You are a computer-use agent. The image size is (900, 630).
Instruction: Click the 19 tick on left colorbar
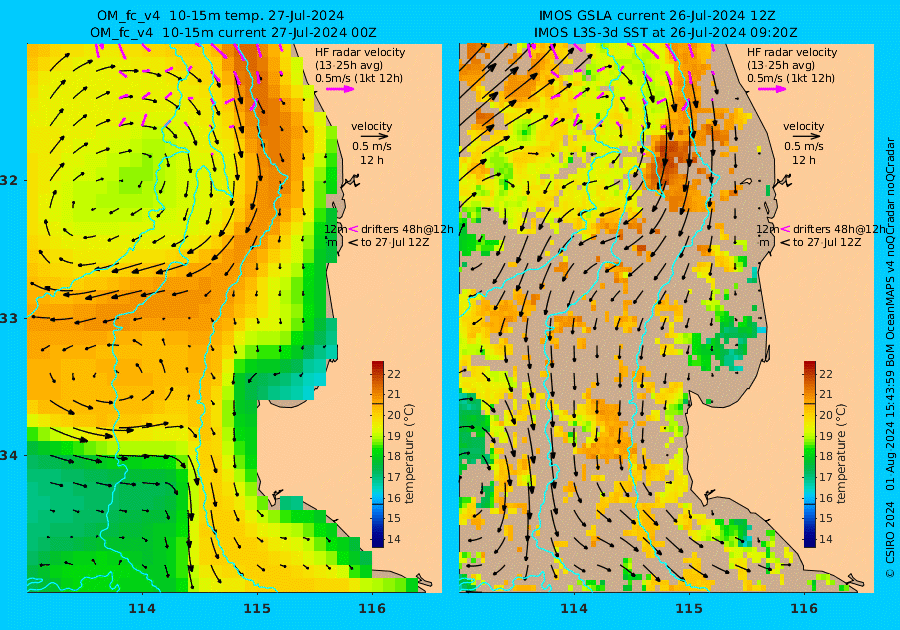coord(394,436)
